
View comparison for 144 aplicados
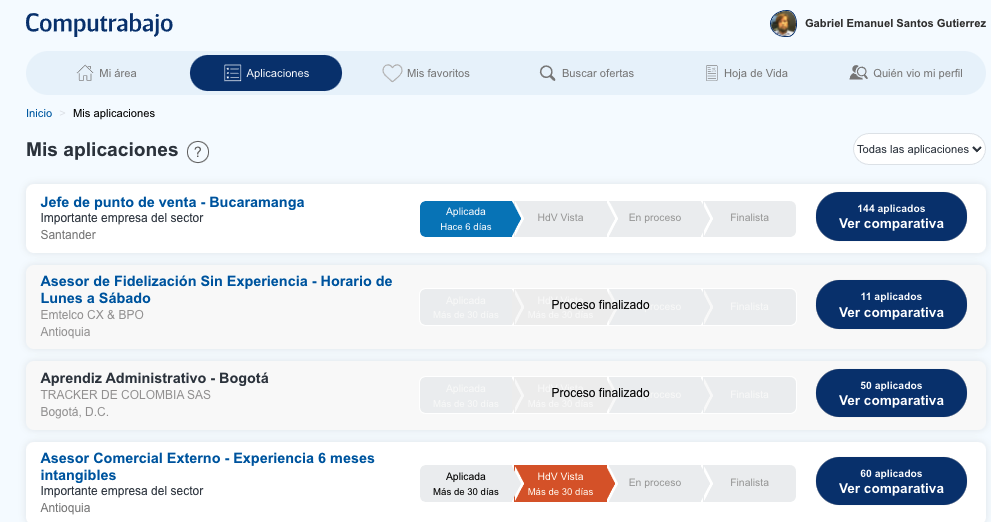click(891, 217)
